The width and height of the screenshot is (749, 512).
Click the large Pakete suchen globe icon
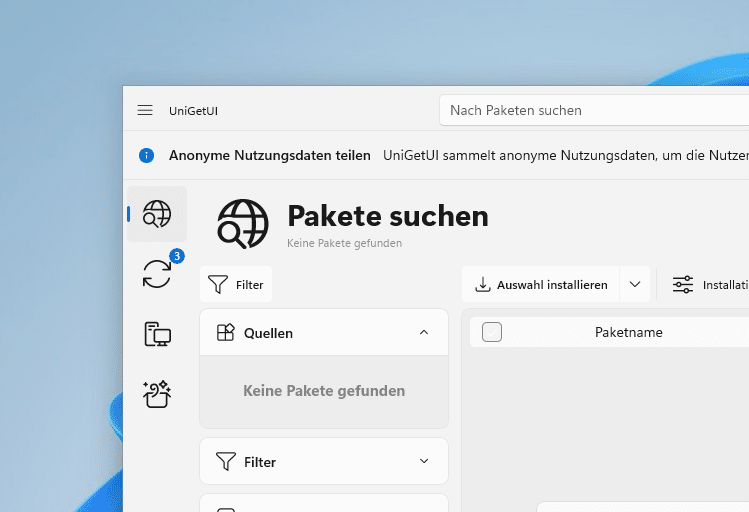(243, 224)
